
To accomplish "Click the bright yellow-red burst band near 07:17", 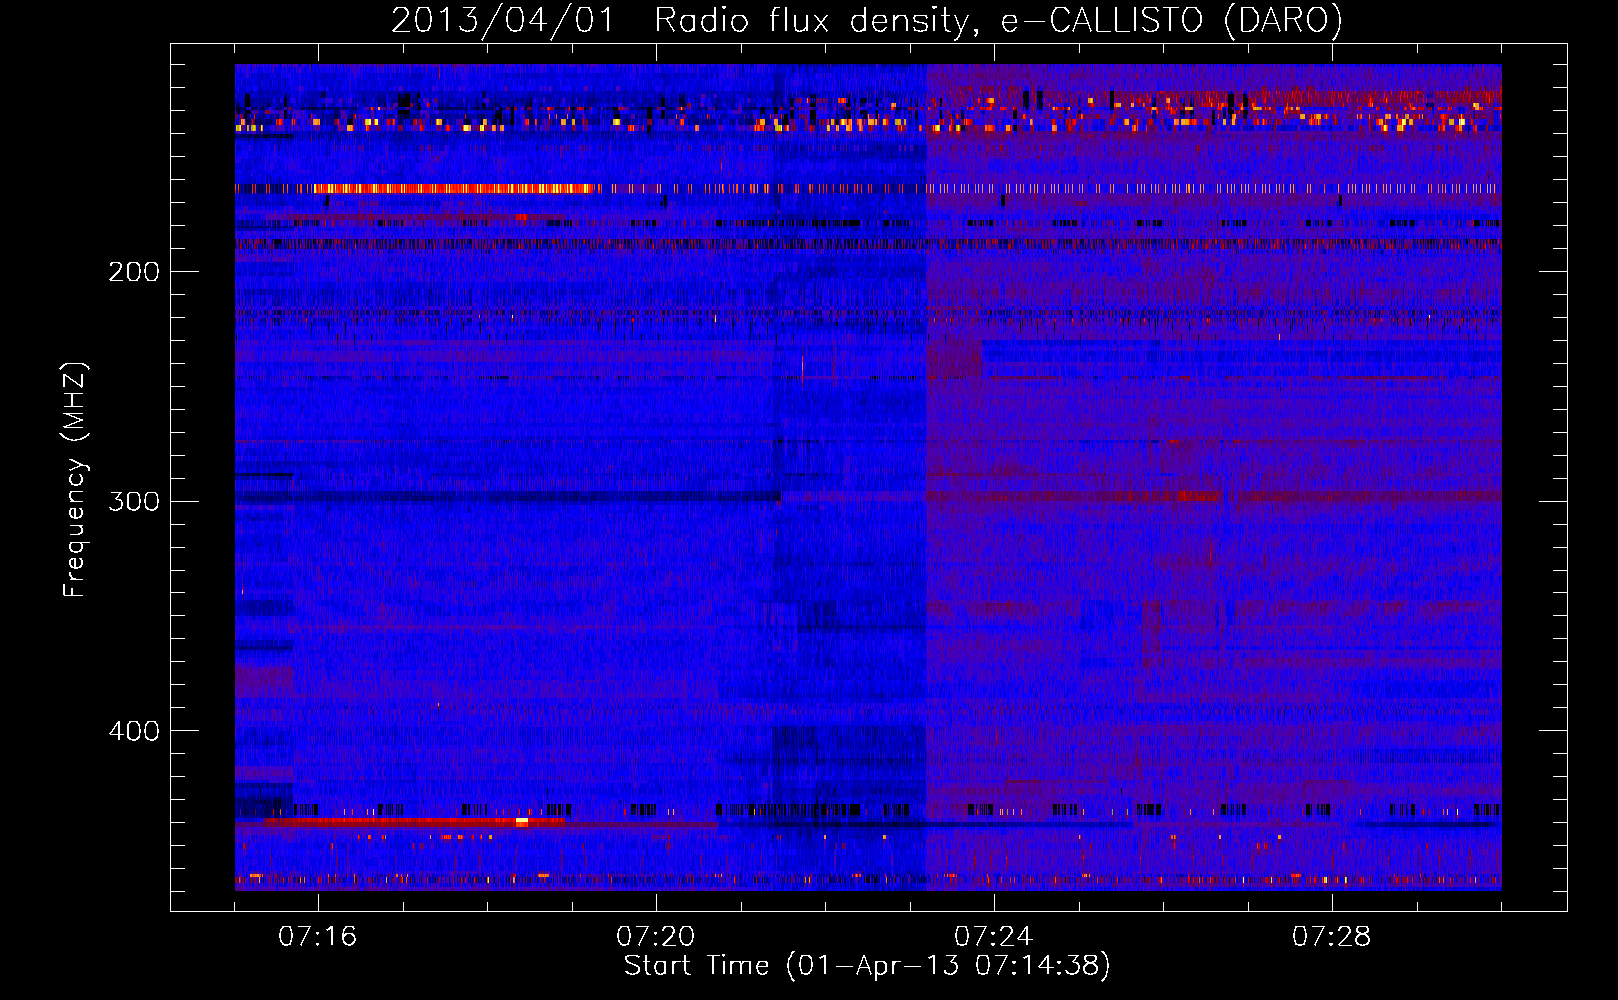I will click(x=455, y=188).
